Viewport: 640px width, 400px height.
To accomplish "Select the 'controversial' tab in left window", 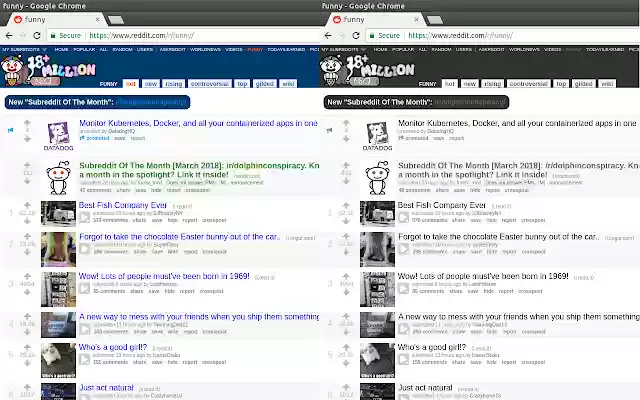I will (x=209, y=84).
